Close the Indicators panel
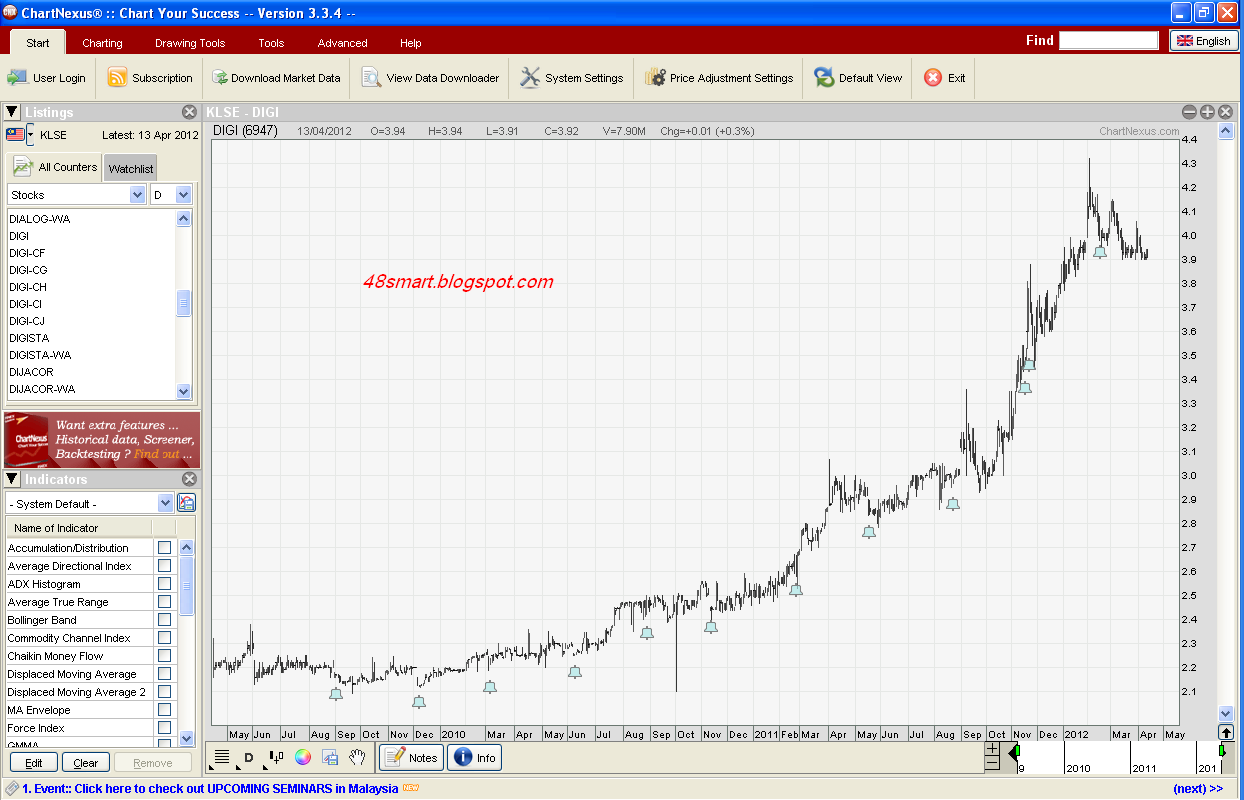 (x=189, y=480)
